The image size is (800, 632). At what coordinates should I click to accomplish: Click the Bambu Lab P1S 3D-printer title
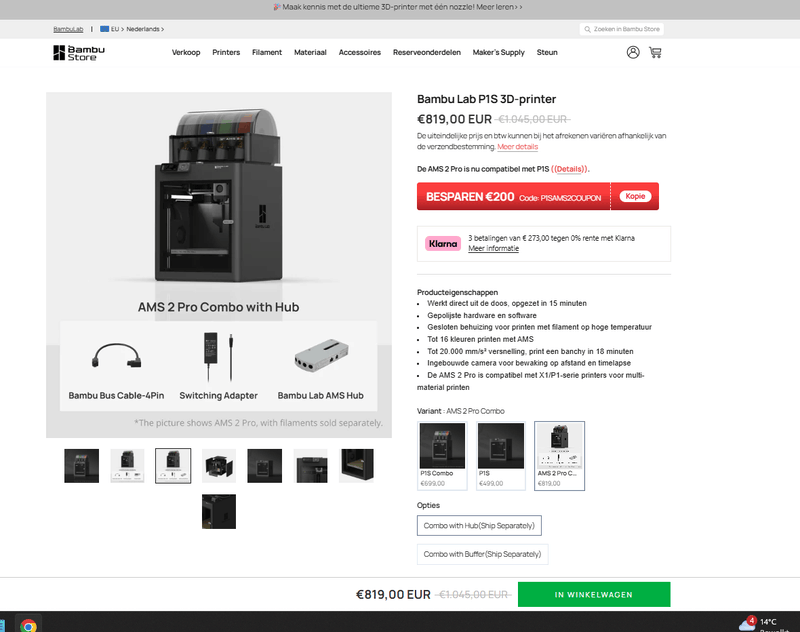[486, 99]
